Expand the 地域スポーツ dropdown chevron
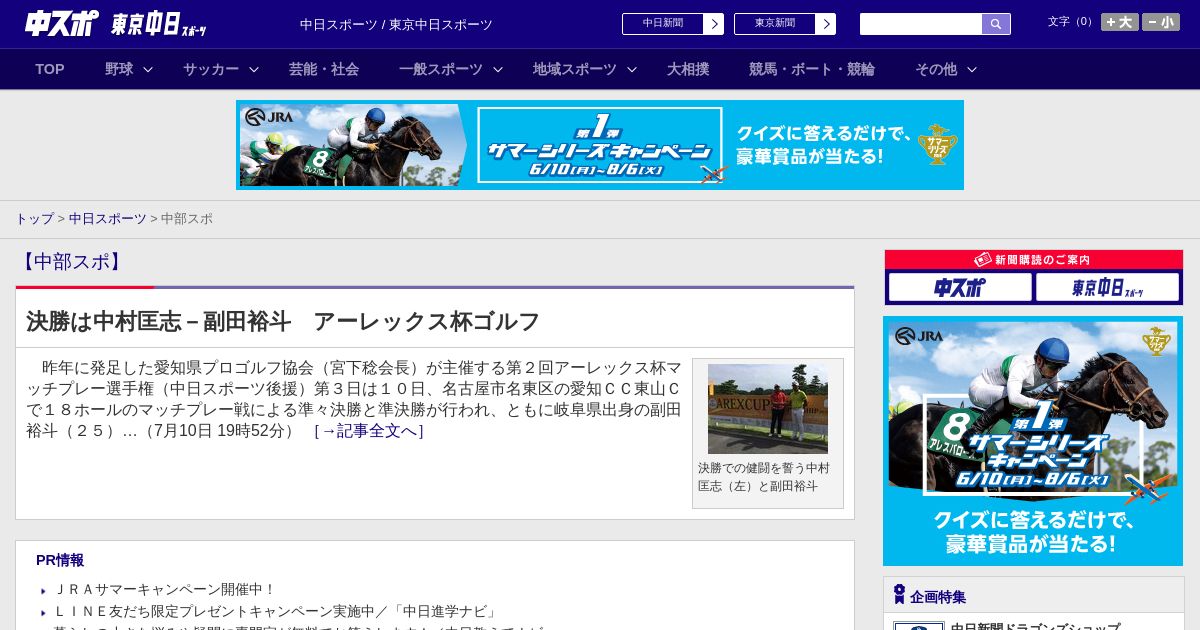 tap(632, 69)
